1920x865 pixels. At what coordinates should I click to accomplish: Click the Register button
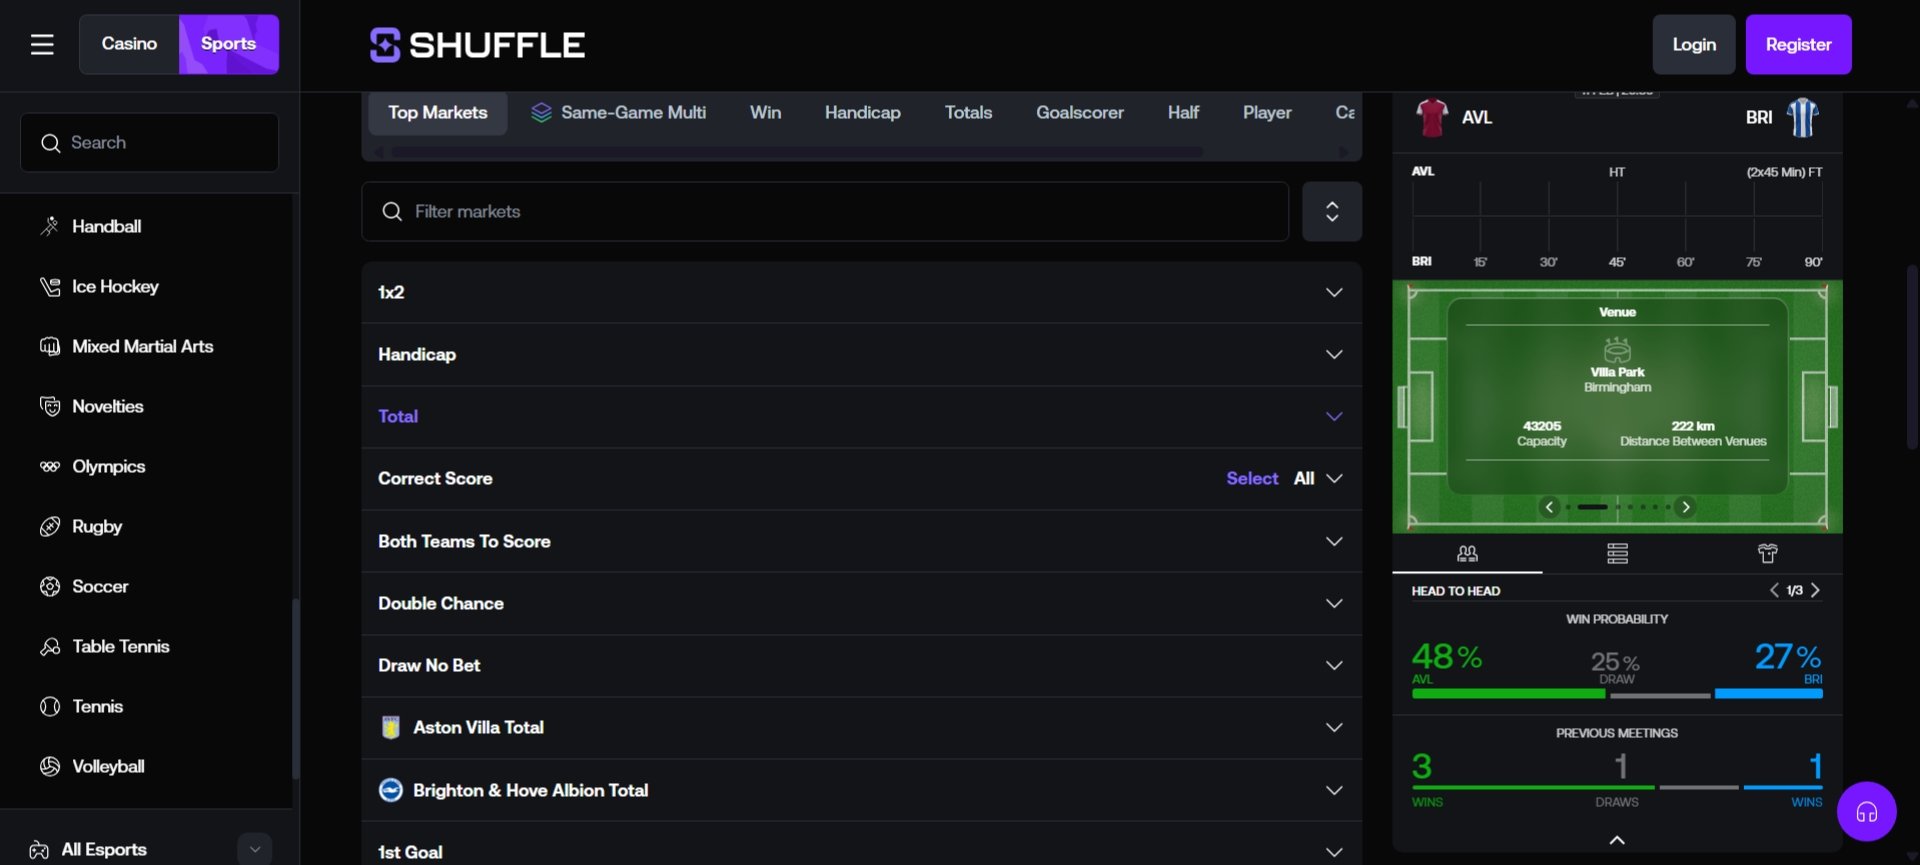coord(1797,45)
